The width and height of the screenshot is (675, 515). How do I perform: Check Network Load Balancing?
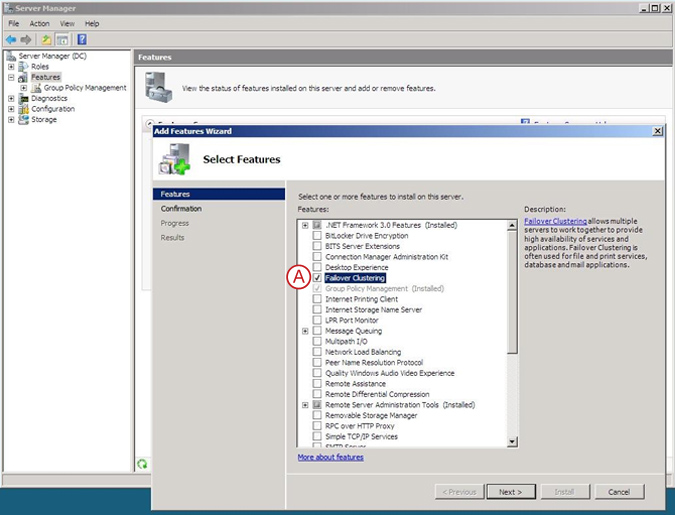click(x=317, y=352)
